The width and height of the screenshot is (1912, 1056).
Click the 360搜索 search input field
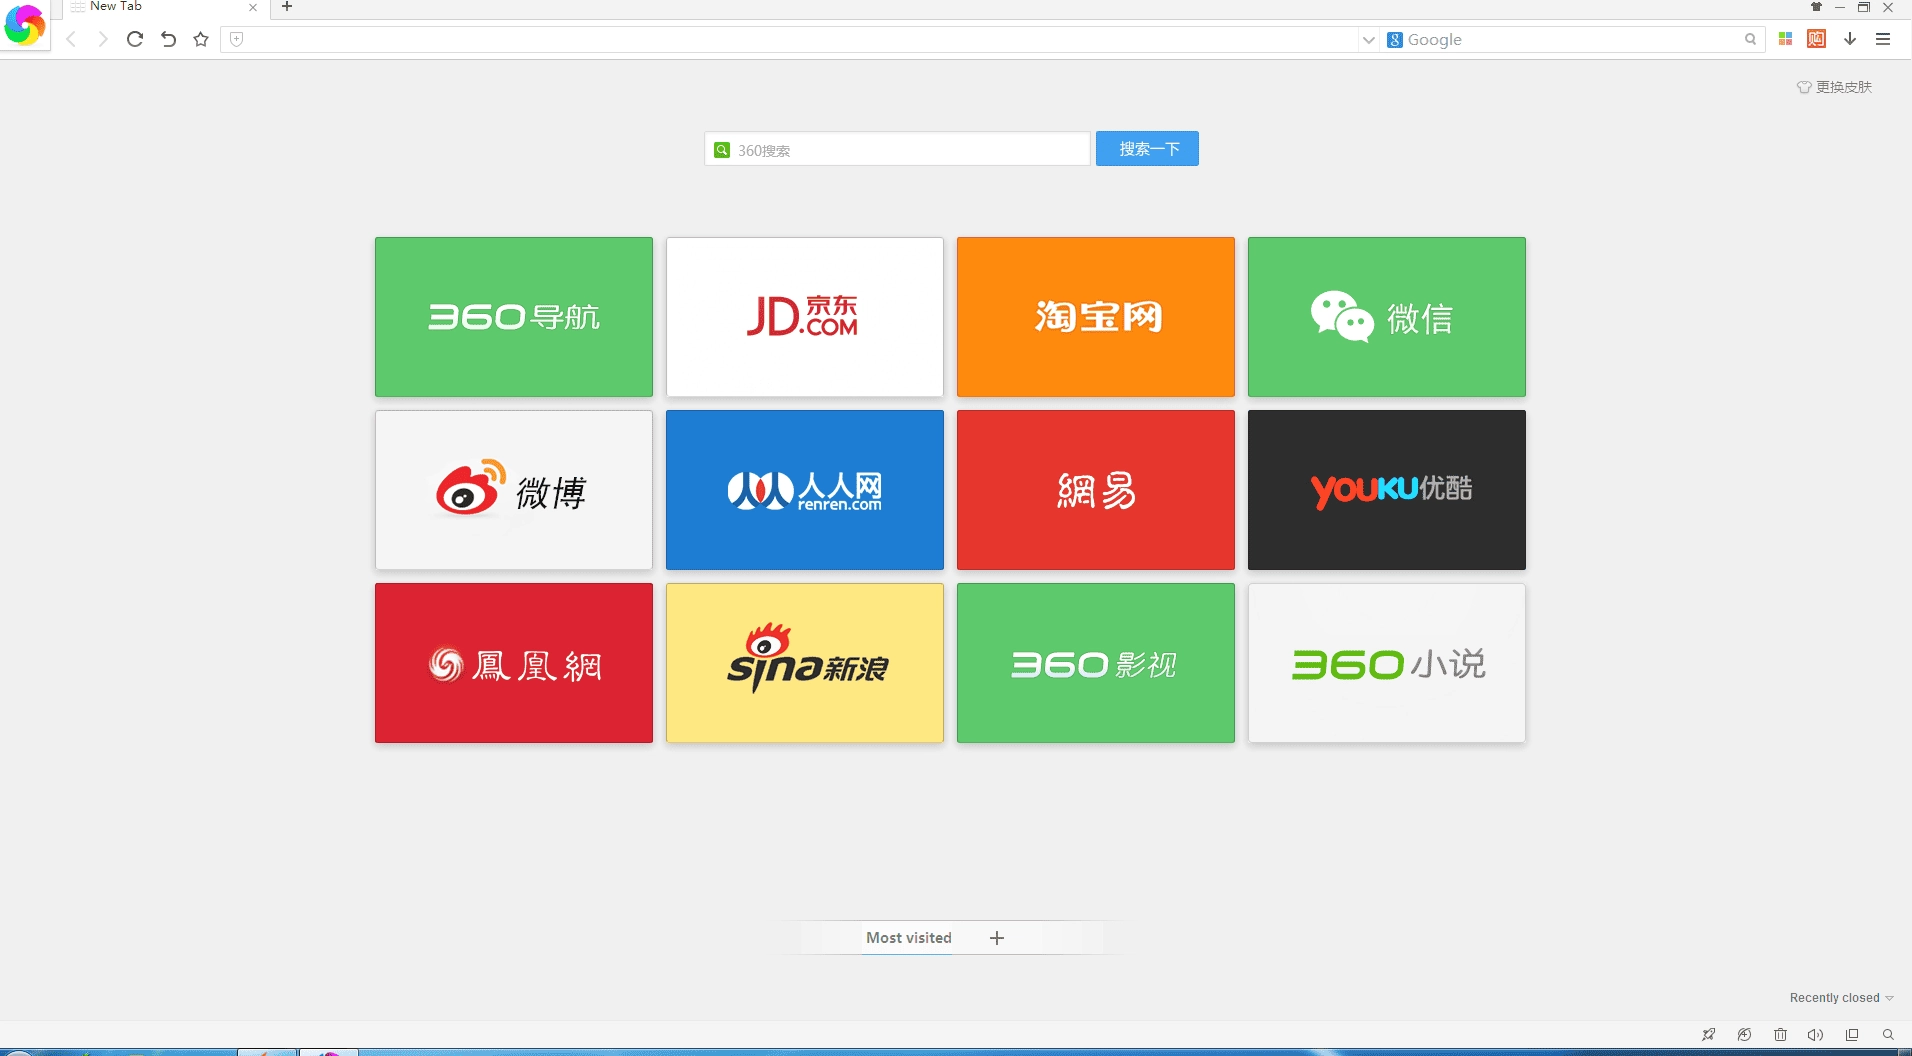[897, 149]
